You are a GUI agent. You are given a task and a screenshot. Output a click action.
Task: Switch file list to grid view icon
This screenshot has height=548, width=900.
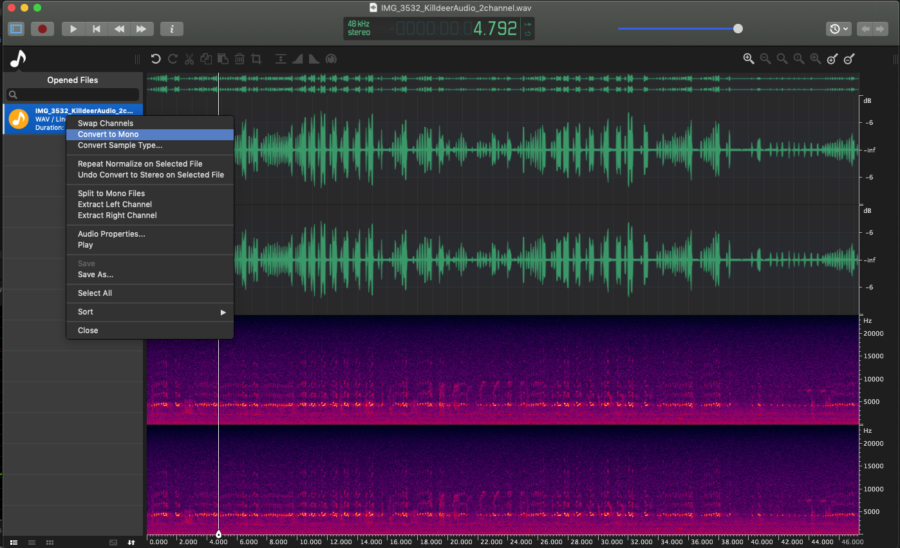point(50,542)
